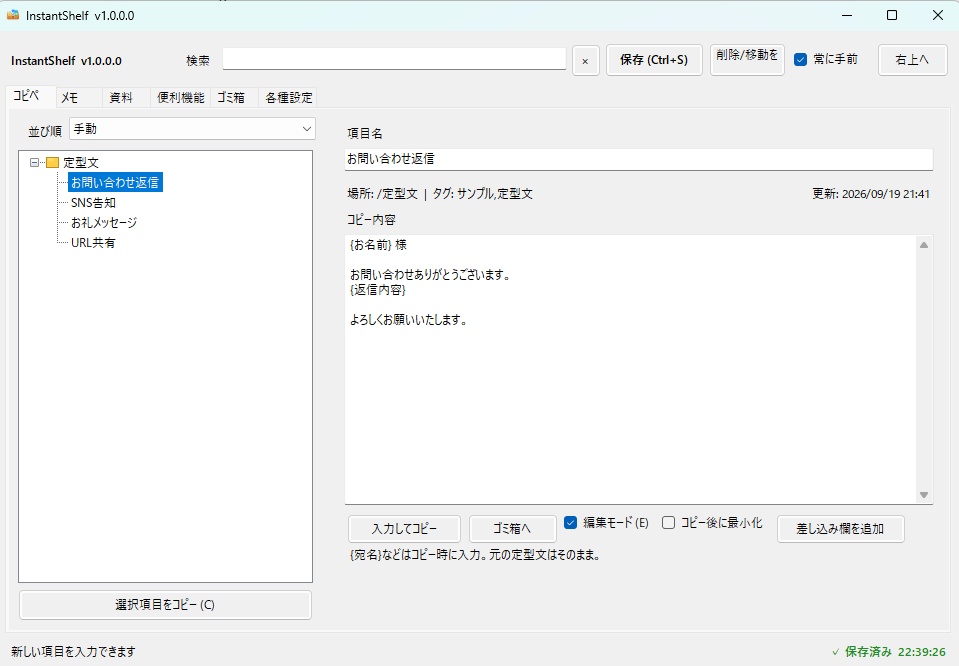
Task: Click the 保存 (Ctrl+S) button
Action: click(x=654, y=60)
